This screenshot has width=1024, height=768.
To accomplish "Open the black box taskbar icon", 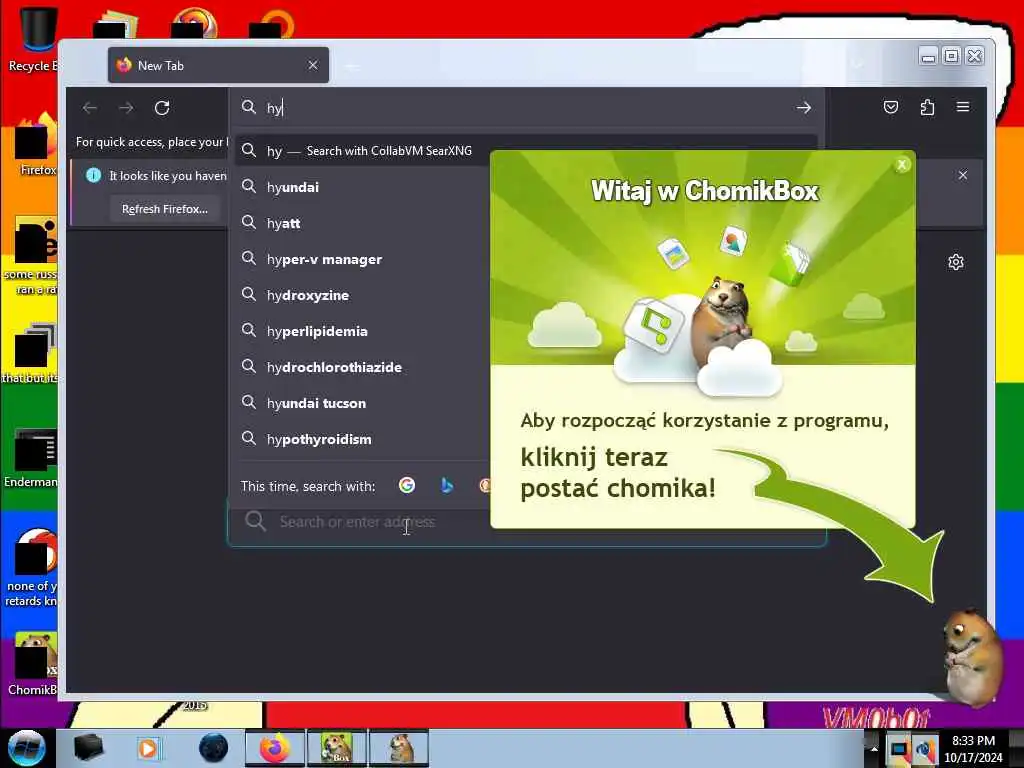I will click(x=88, y=748).
